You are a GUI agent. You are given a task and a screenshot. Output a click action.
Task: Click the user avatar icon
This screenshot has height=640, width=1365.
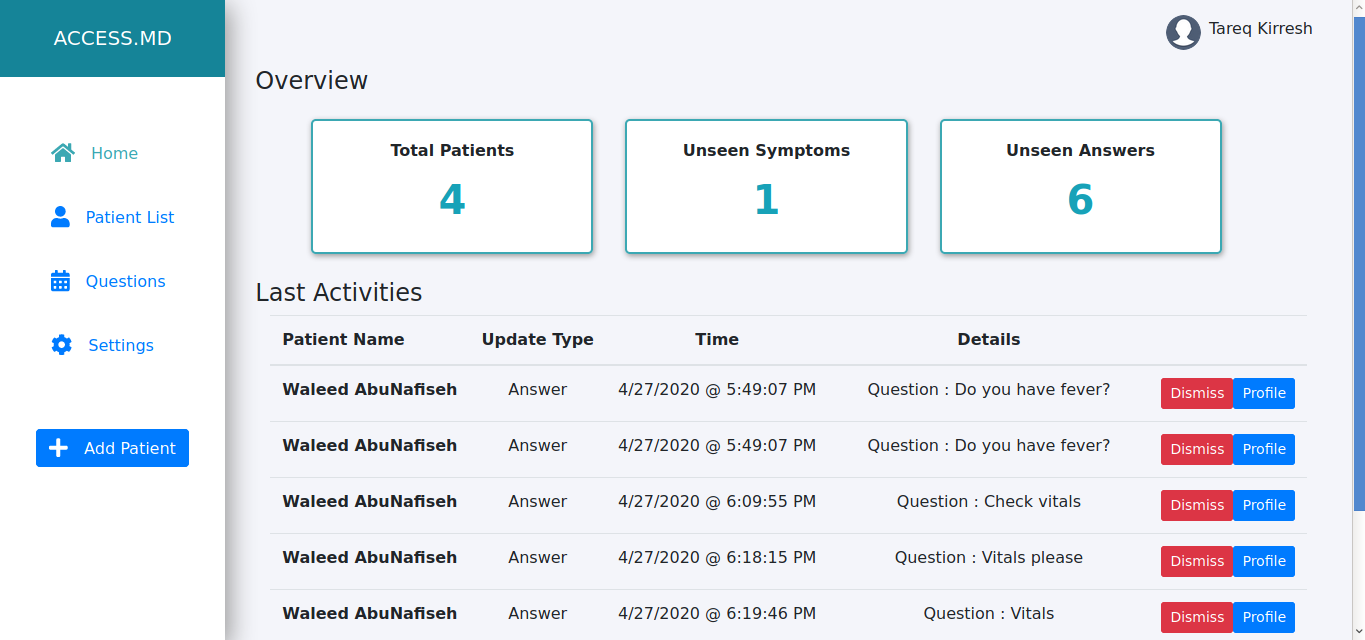point(1183,32)
